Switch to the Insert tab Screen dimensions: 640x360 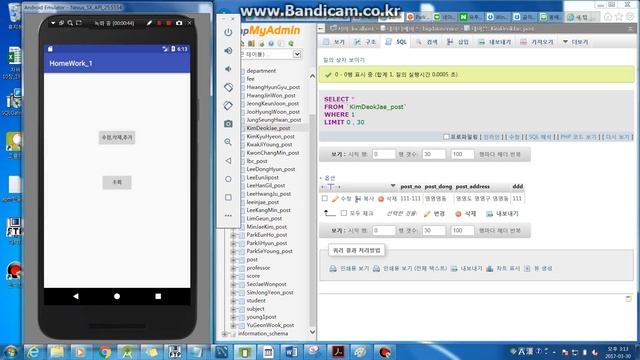(458, 42)
